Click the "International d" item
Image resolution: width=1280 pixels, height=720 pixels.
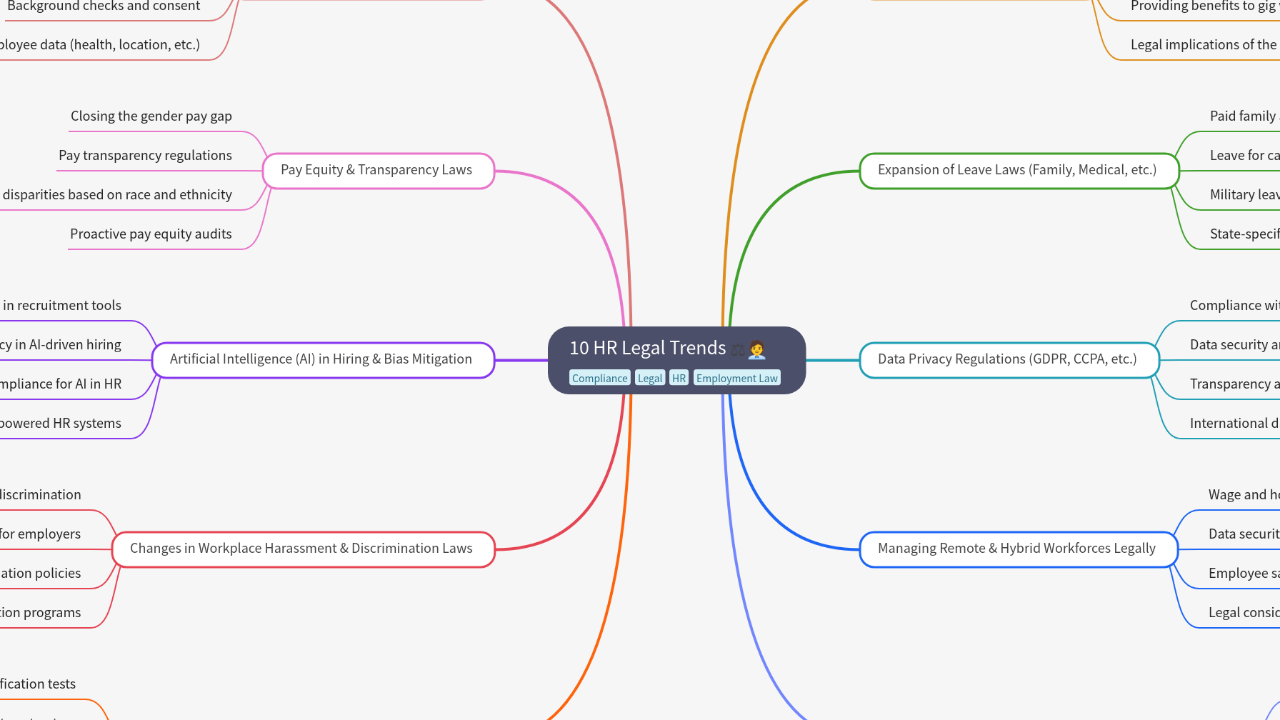[x=1234, y=423]
